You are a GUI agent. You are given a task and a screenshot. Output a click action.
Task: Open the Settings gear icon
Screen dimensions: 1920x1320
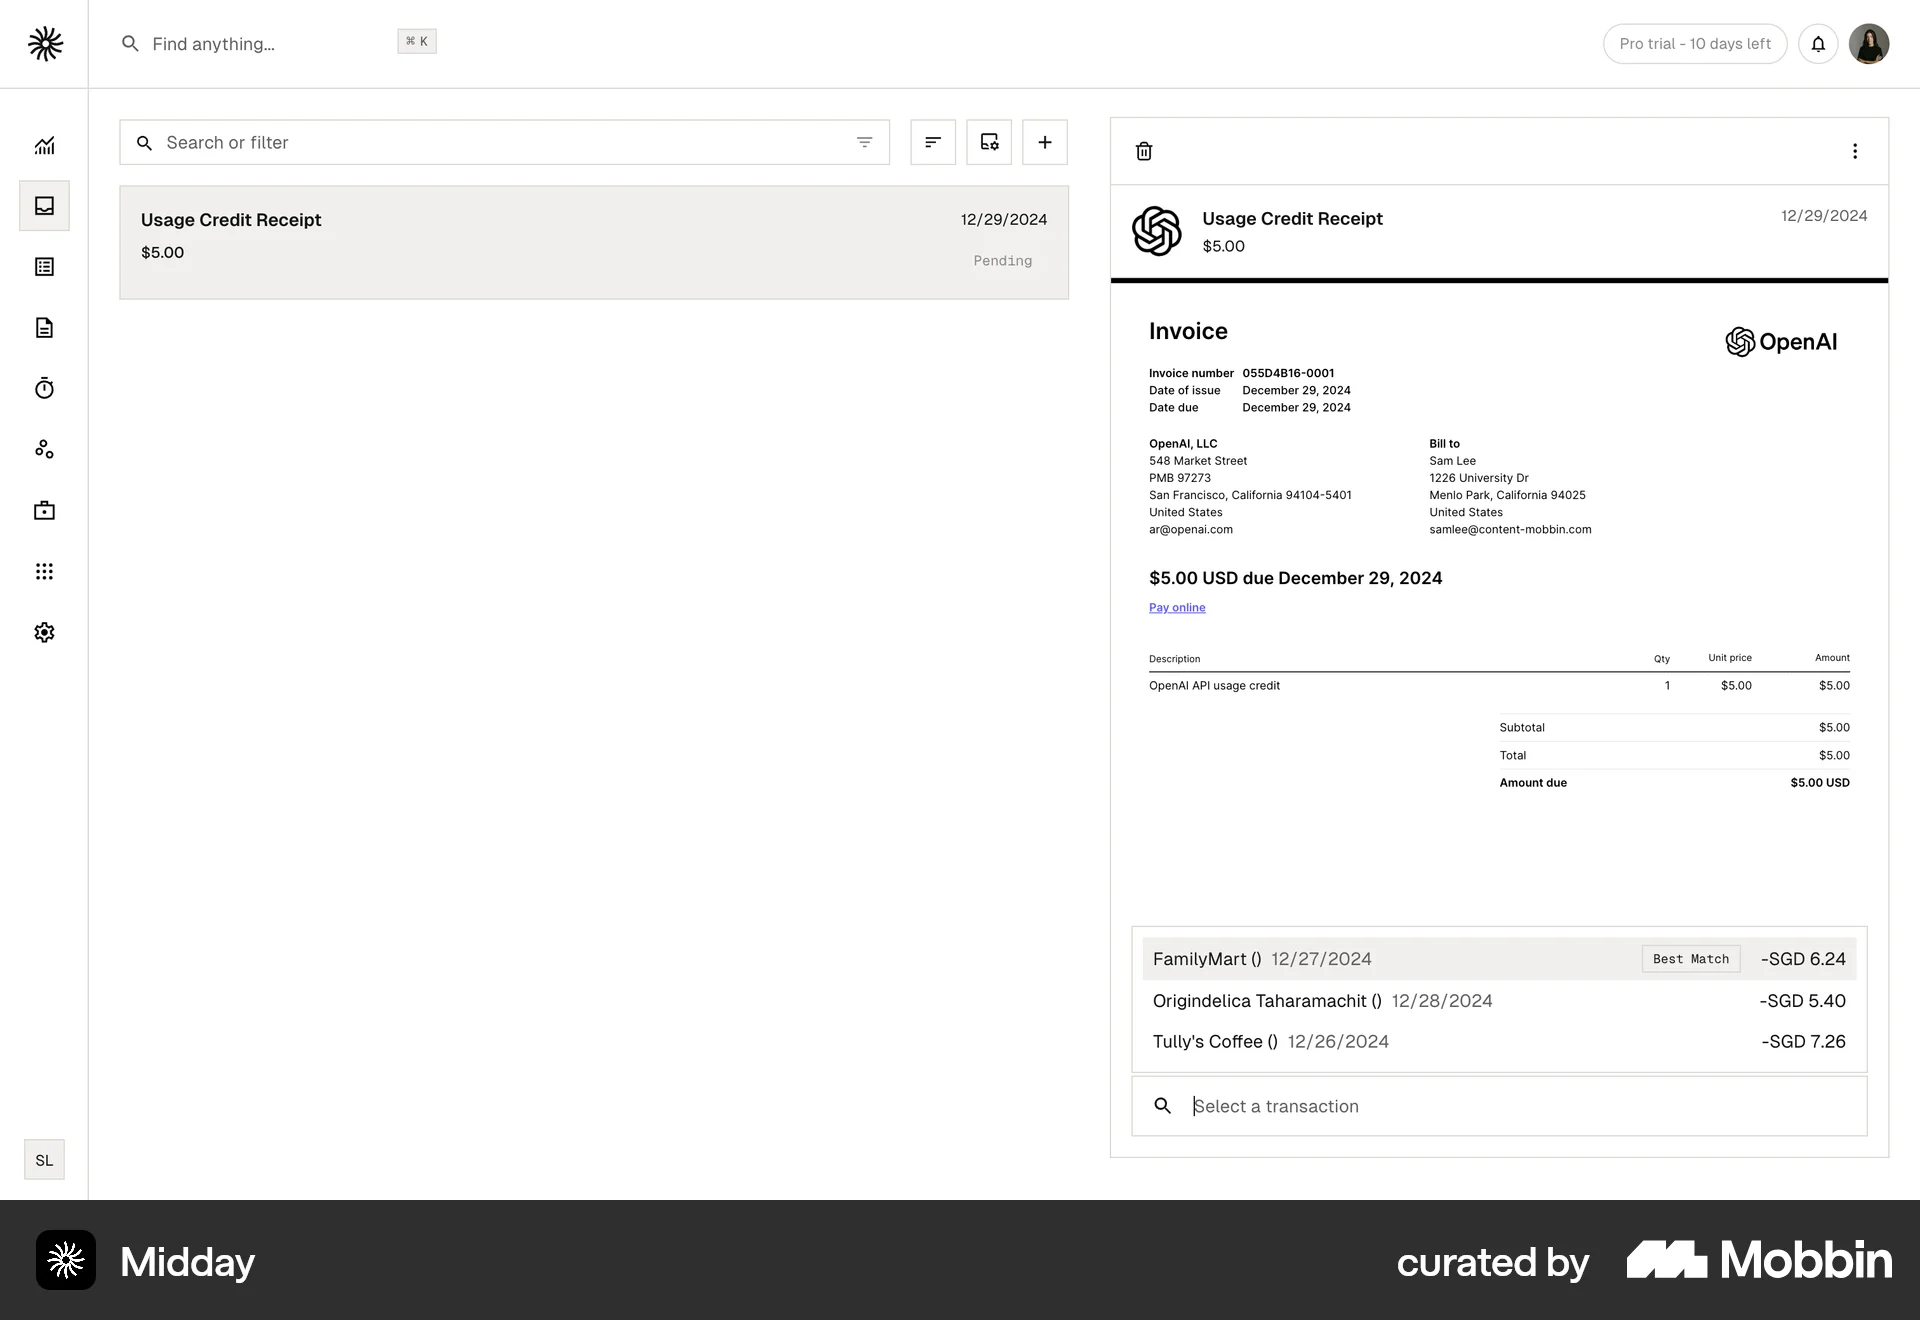44,632
